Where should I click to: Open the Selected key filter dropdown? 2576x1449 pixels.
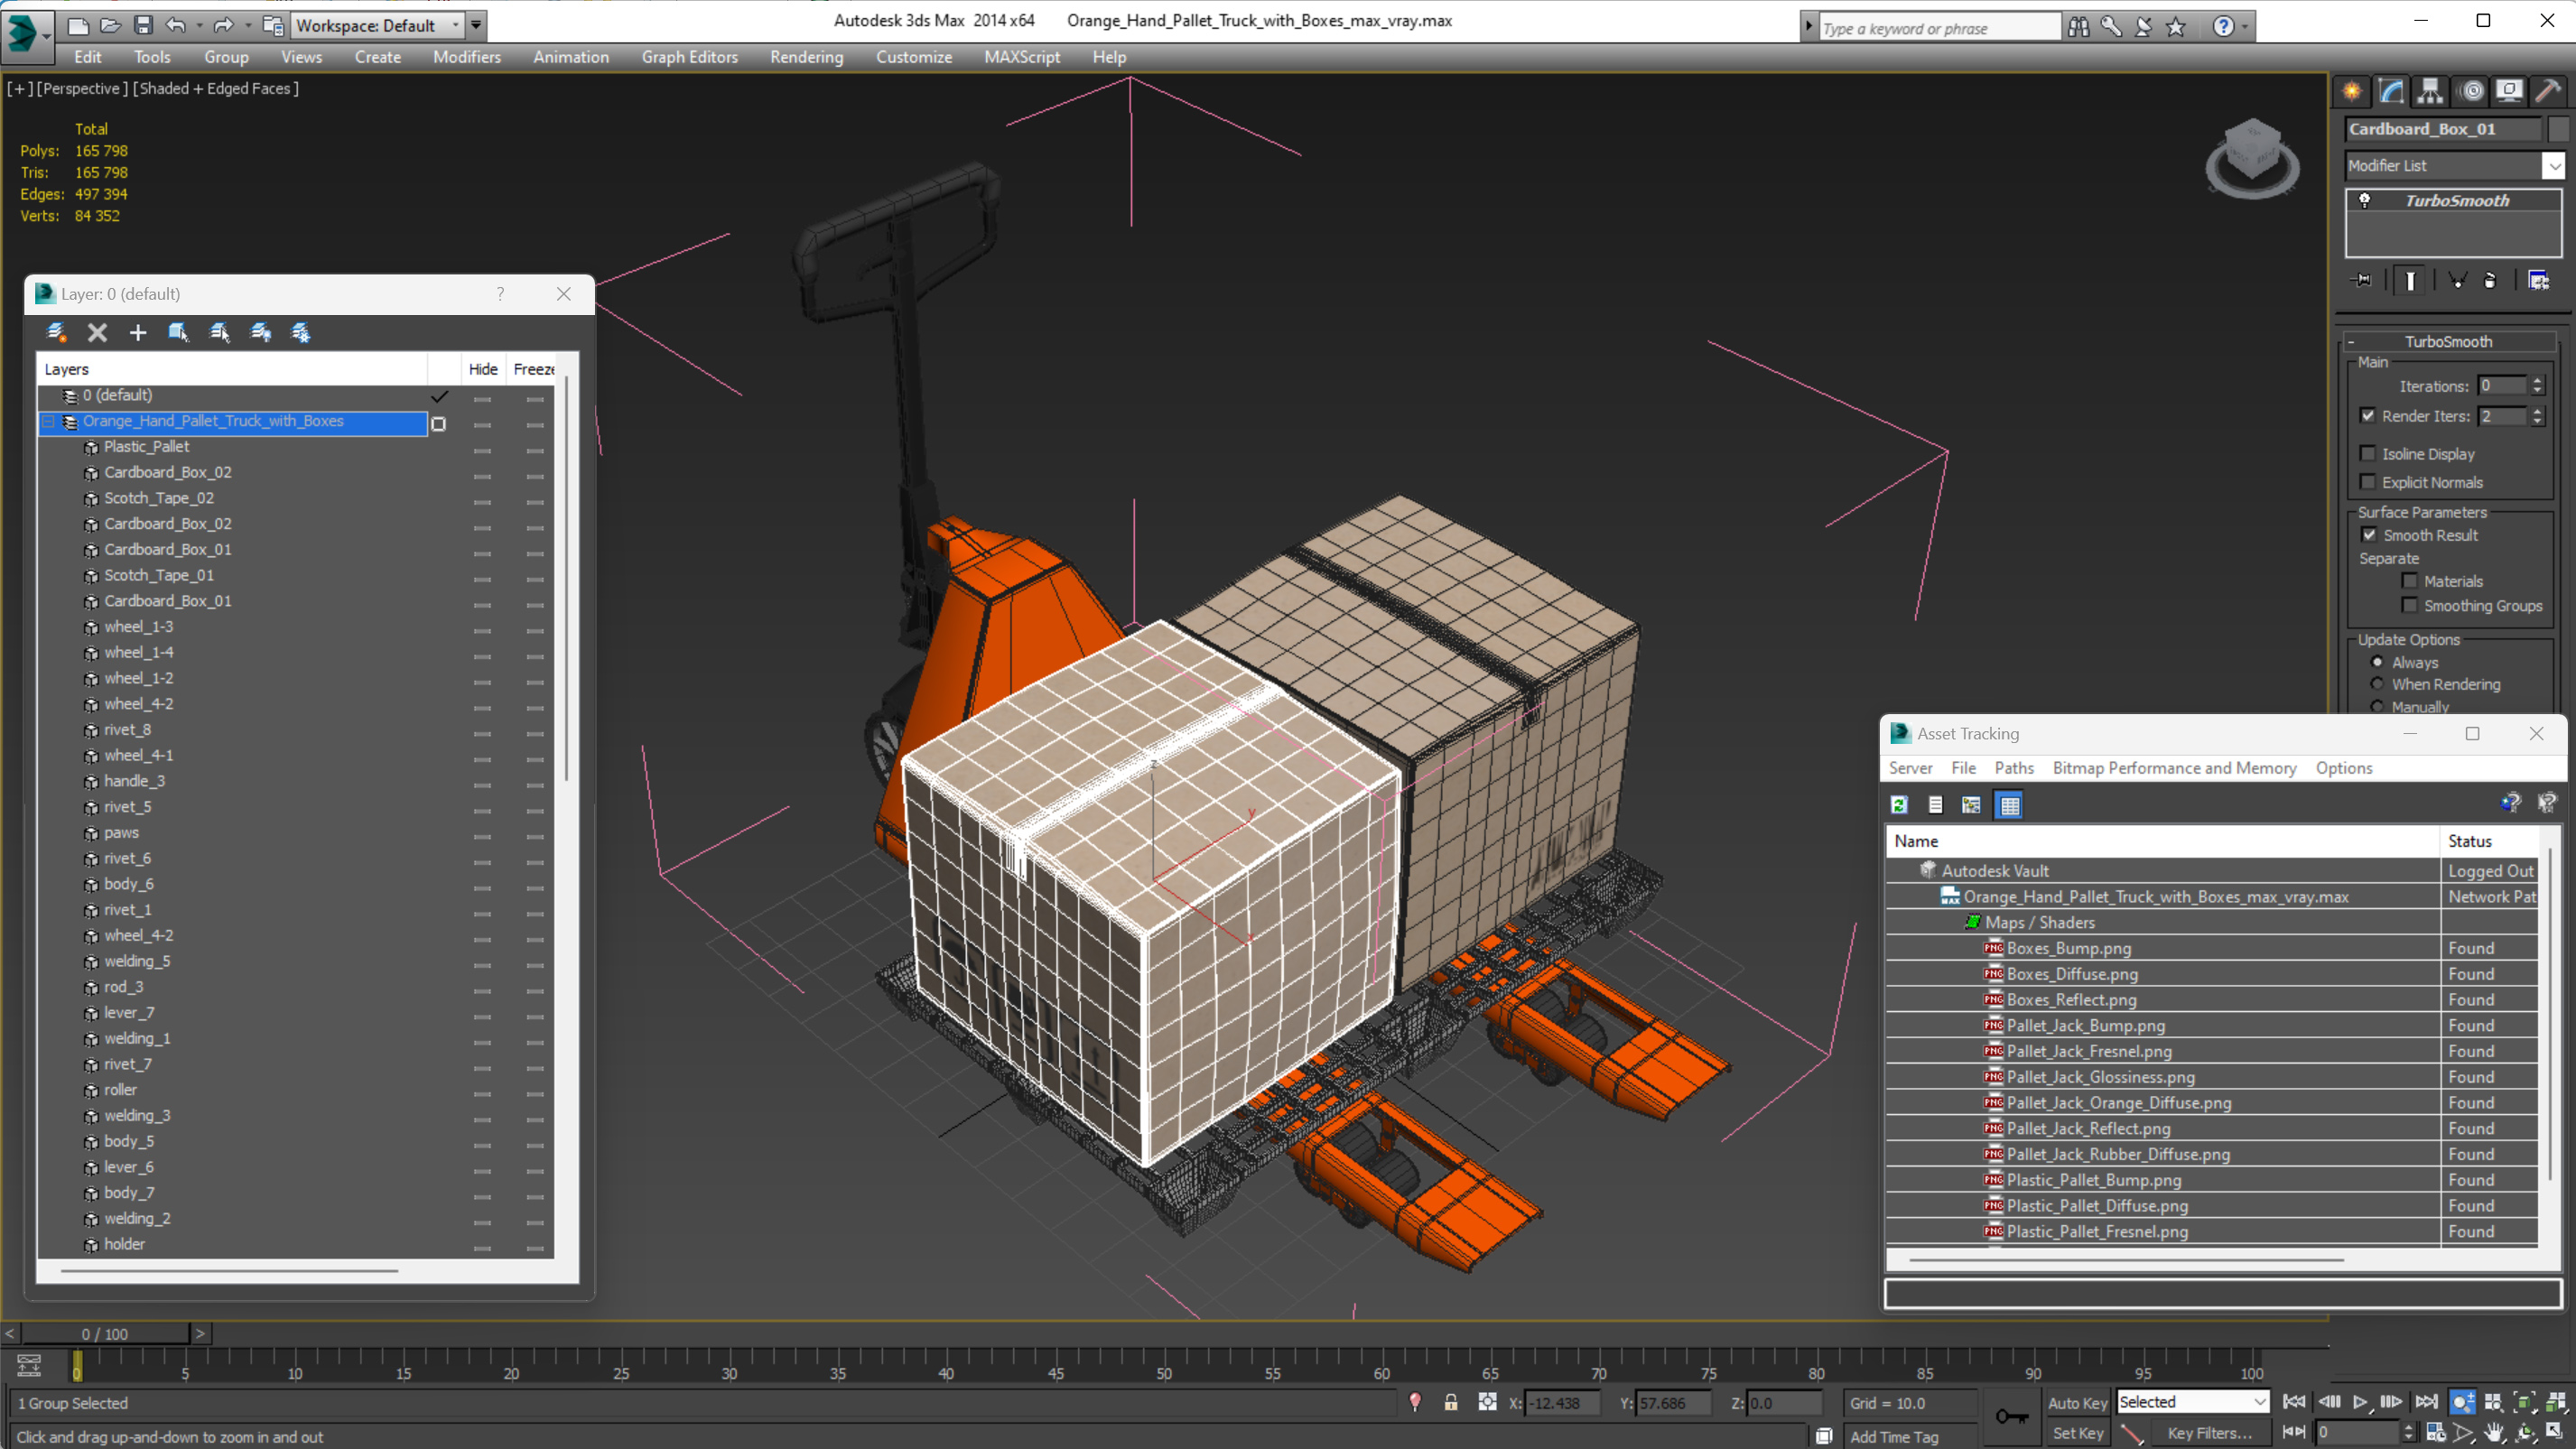(2193, 1402)
